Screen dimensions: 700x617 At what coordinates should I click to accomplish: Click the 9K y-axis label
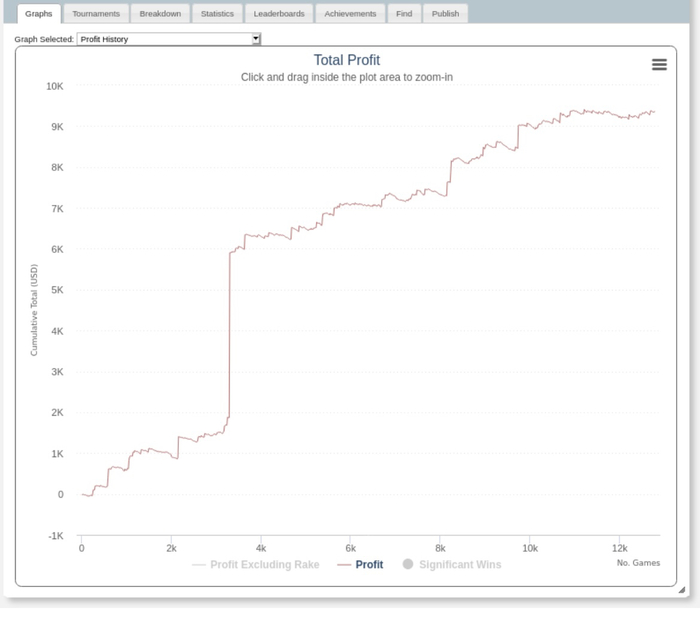57,127
